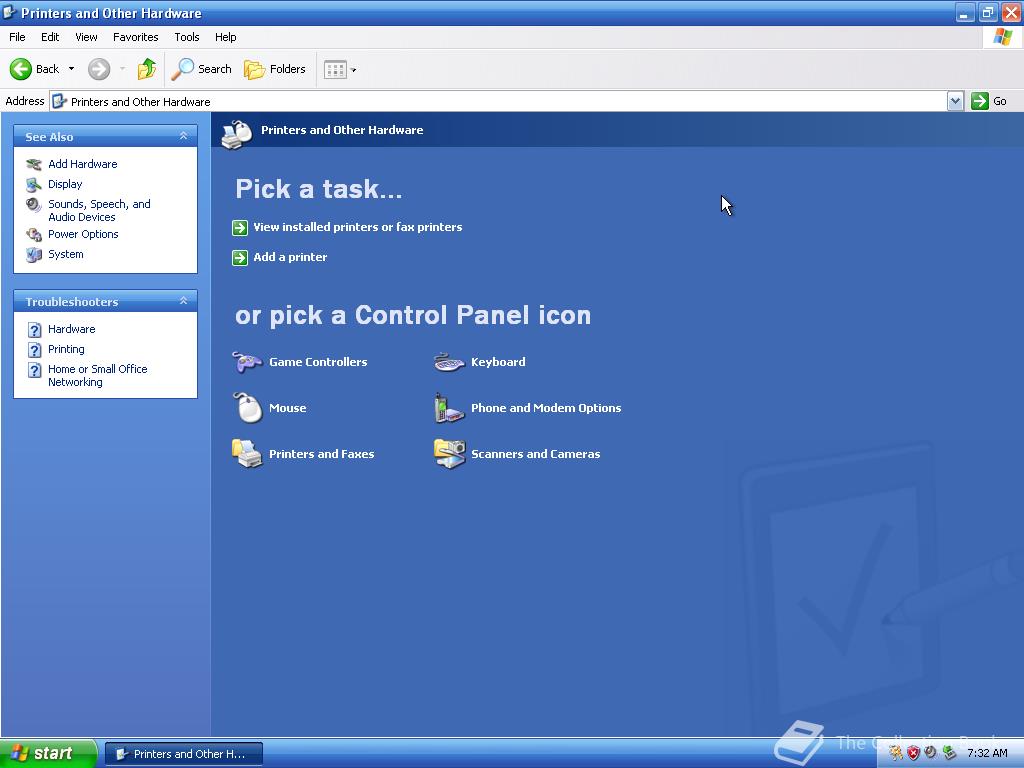Click the red shield security tray icon
The height and width of the screenshot is (768, 1024).
point(913,753)
